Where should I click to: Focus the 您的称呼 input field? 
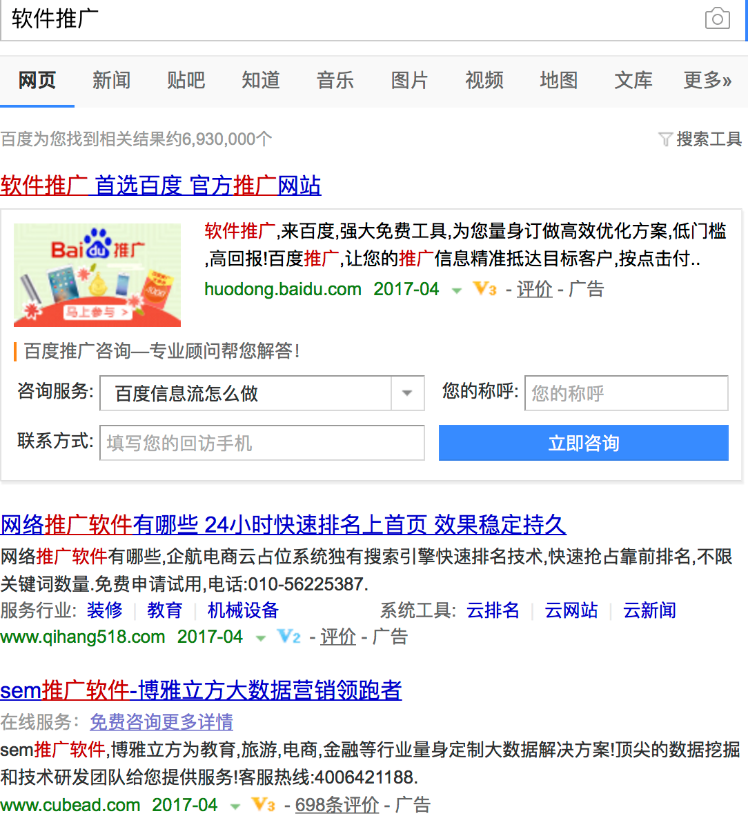point(626,393)
